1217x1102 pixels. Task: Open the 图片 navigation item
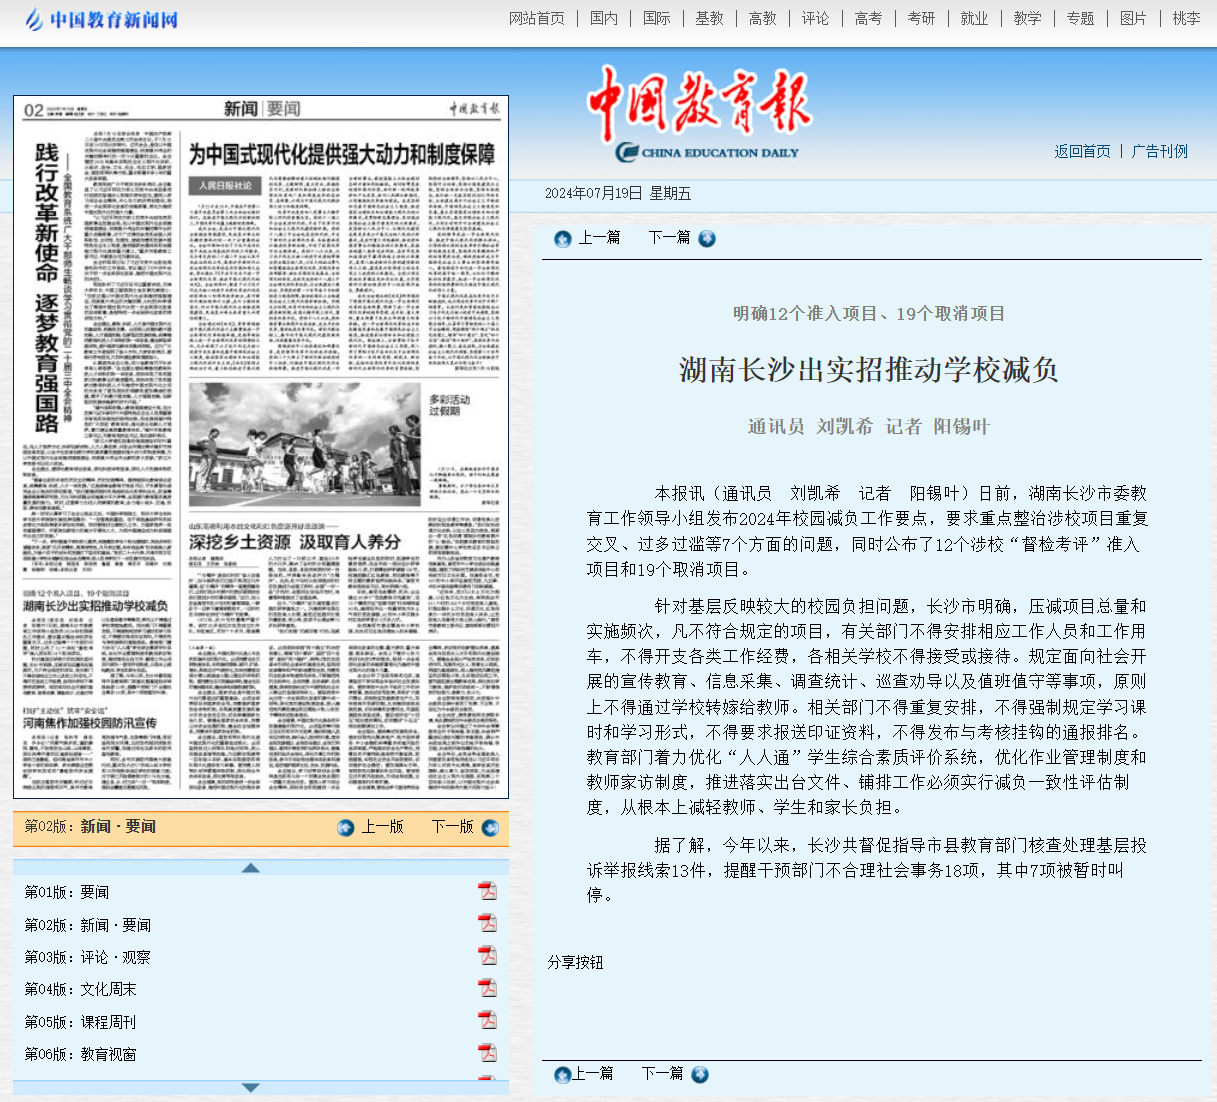1134,18
